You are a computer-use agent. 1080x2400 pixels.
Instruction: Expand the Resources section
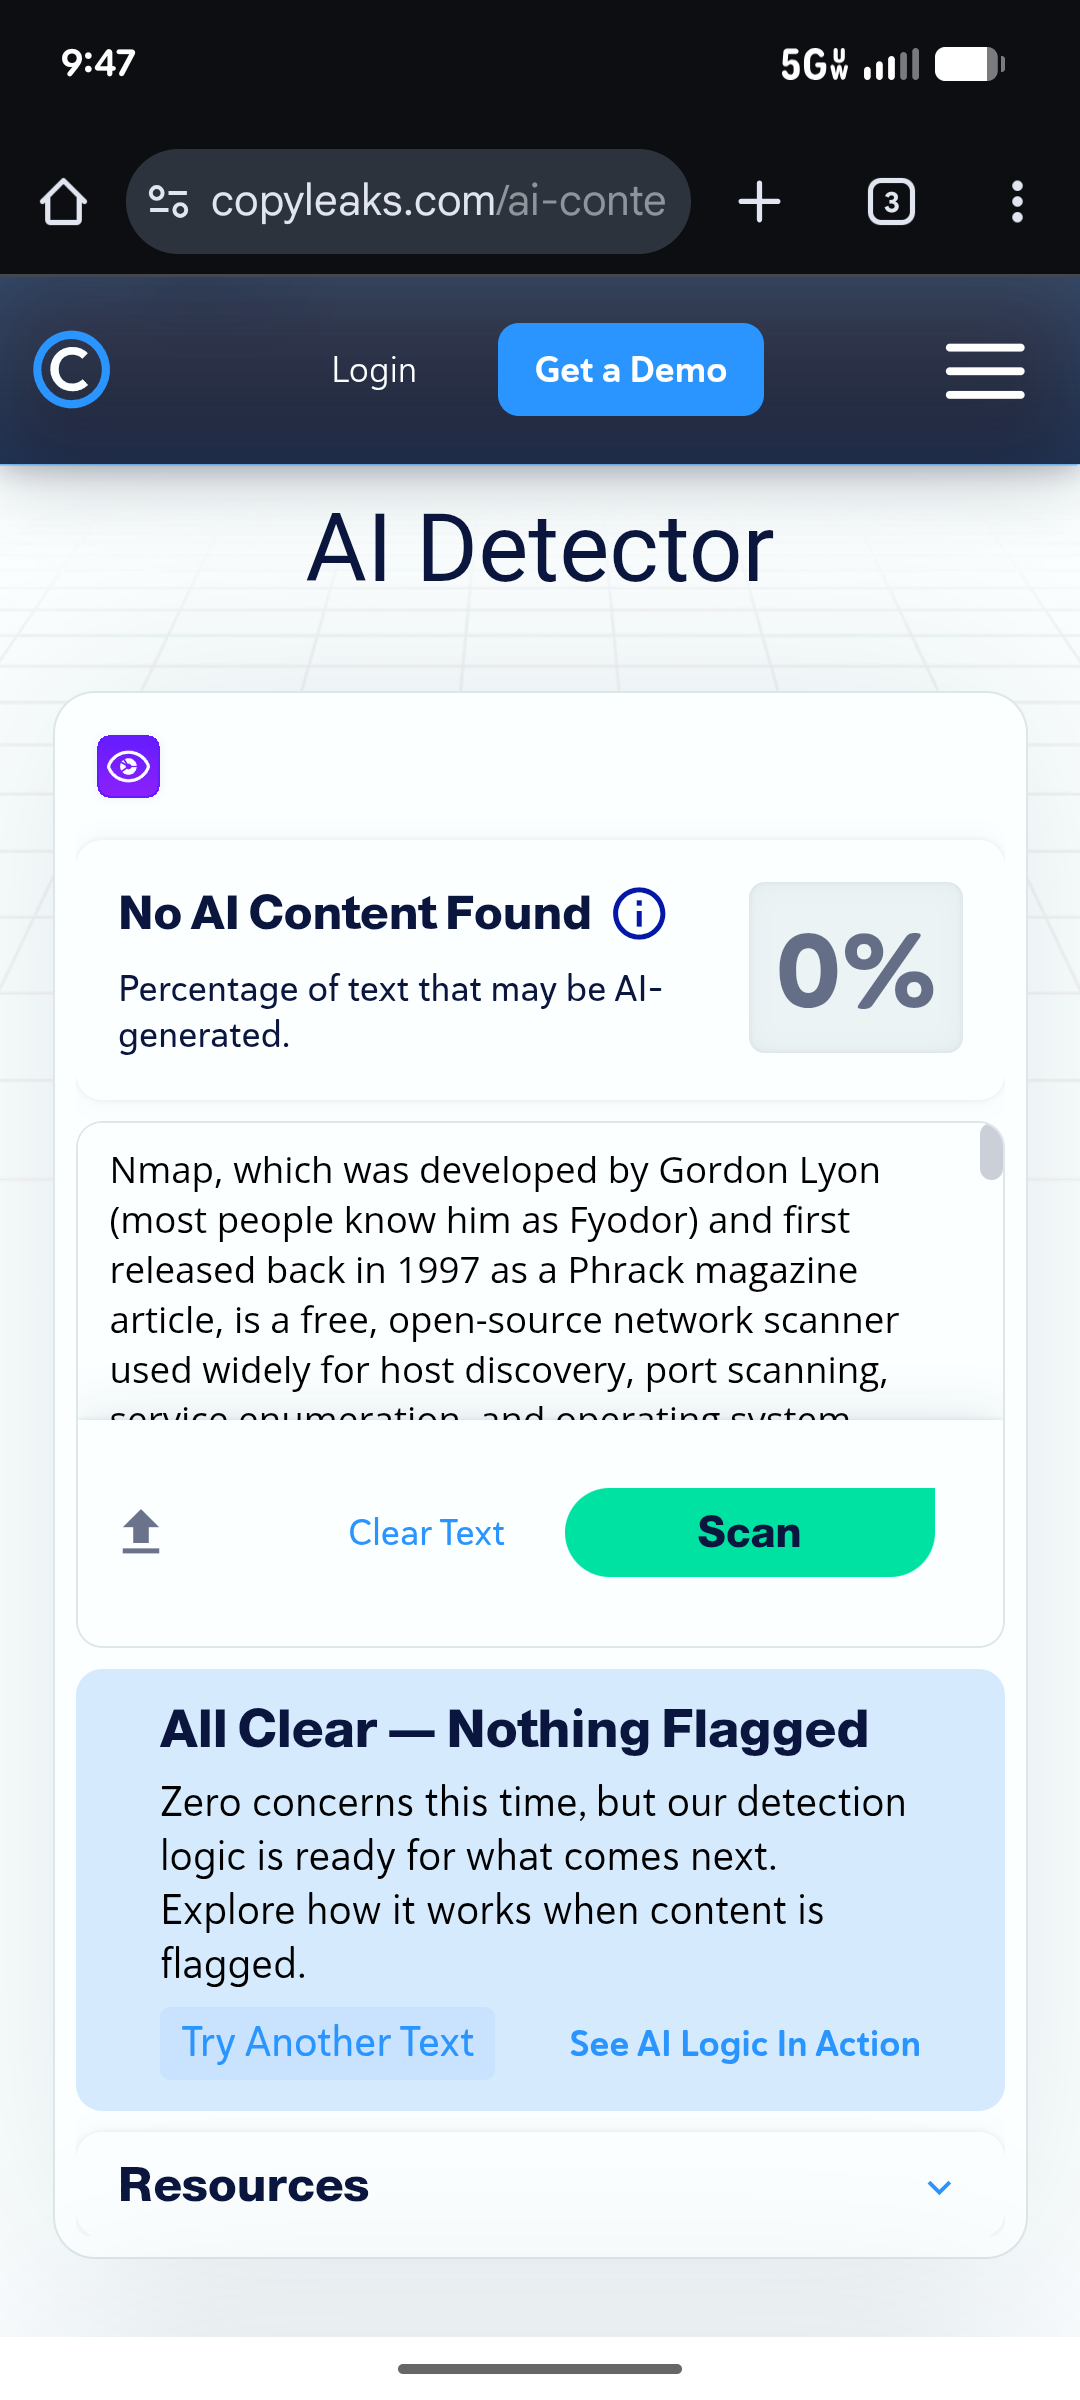click(x=540, y=2185)
